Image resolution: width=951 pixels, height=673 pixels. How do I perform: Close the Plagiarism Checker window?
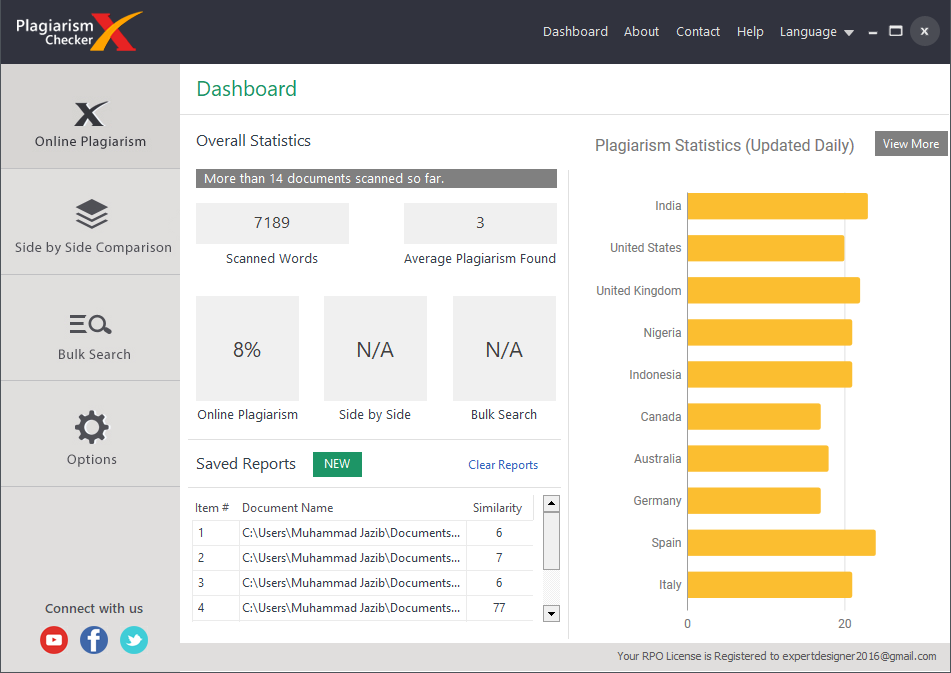click(x=924, y=31)
